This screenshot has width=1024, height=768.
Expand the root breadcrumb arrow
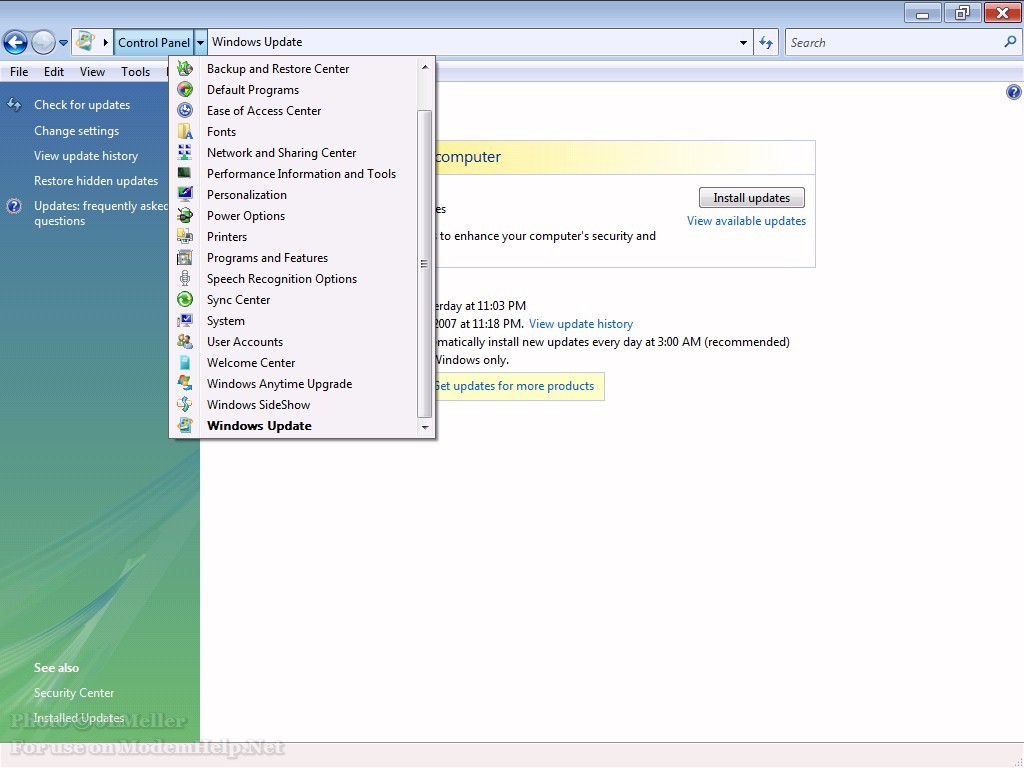click(105, 42)
